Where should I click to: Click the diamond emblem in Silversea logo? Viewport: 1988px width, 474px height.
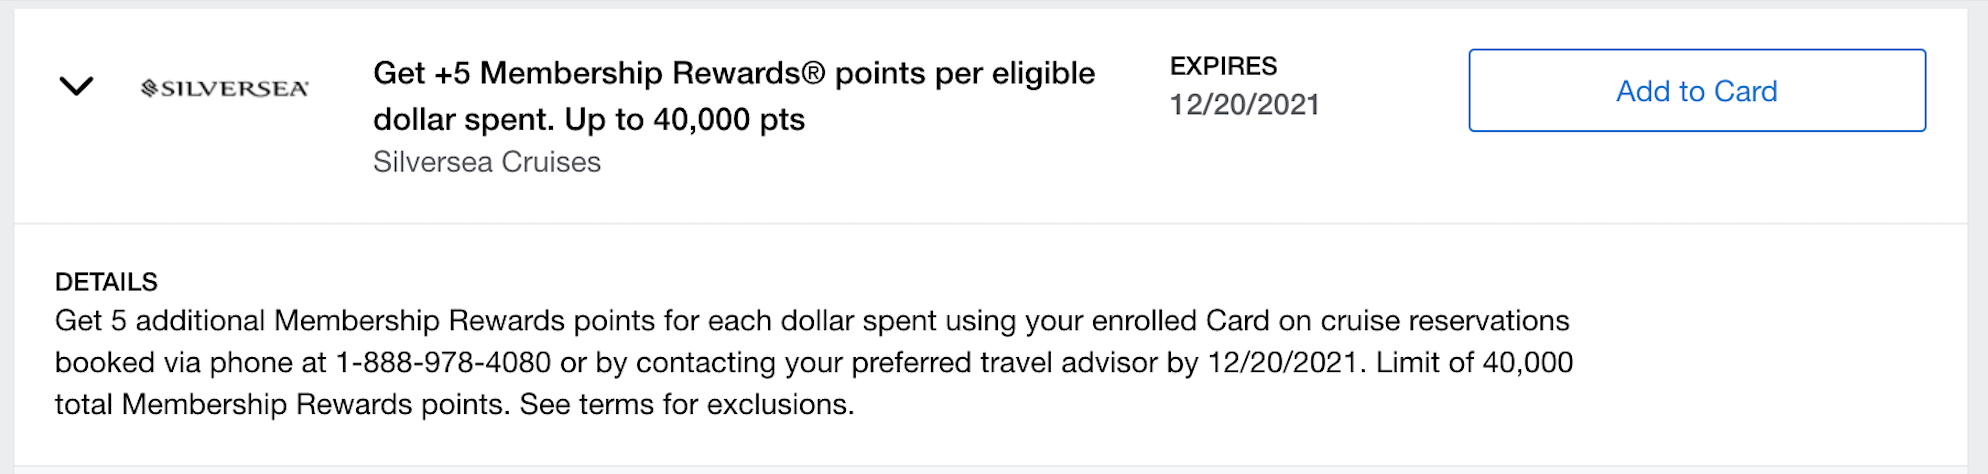[149, 89]
